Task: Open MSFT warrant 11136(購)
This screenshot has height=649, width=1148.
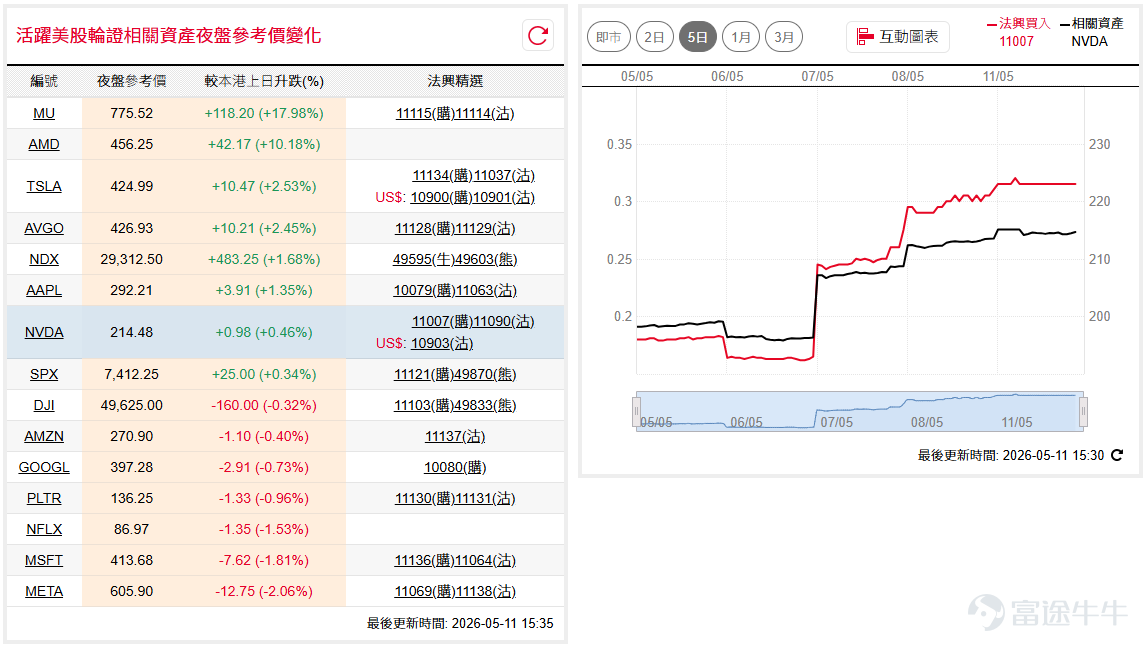Action: (425, 560)
